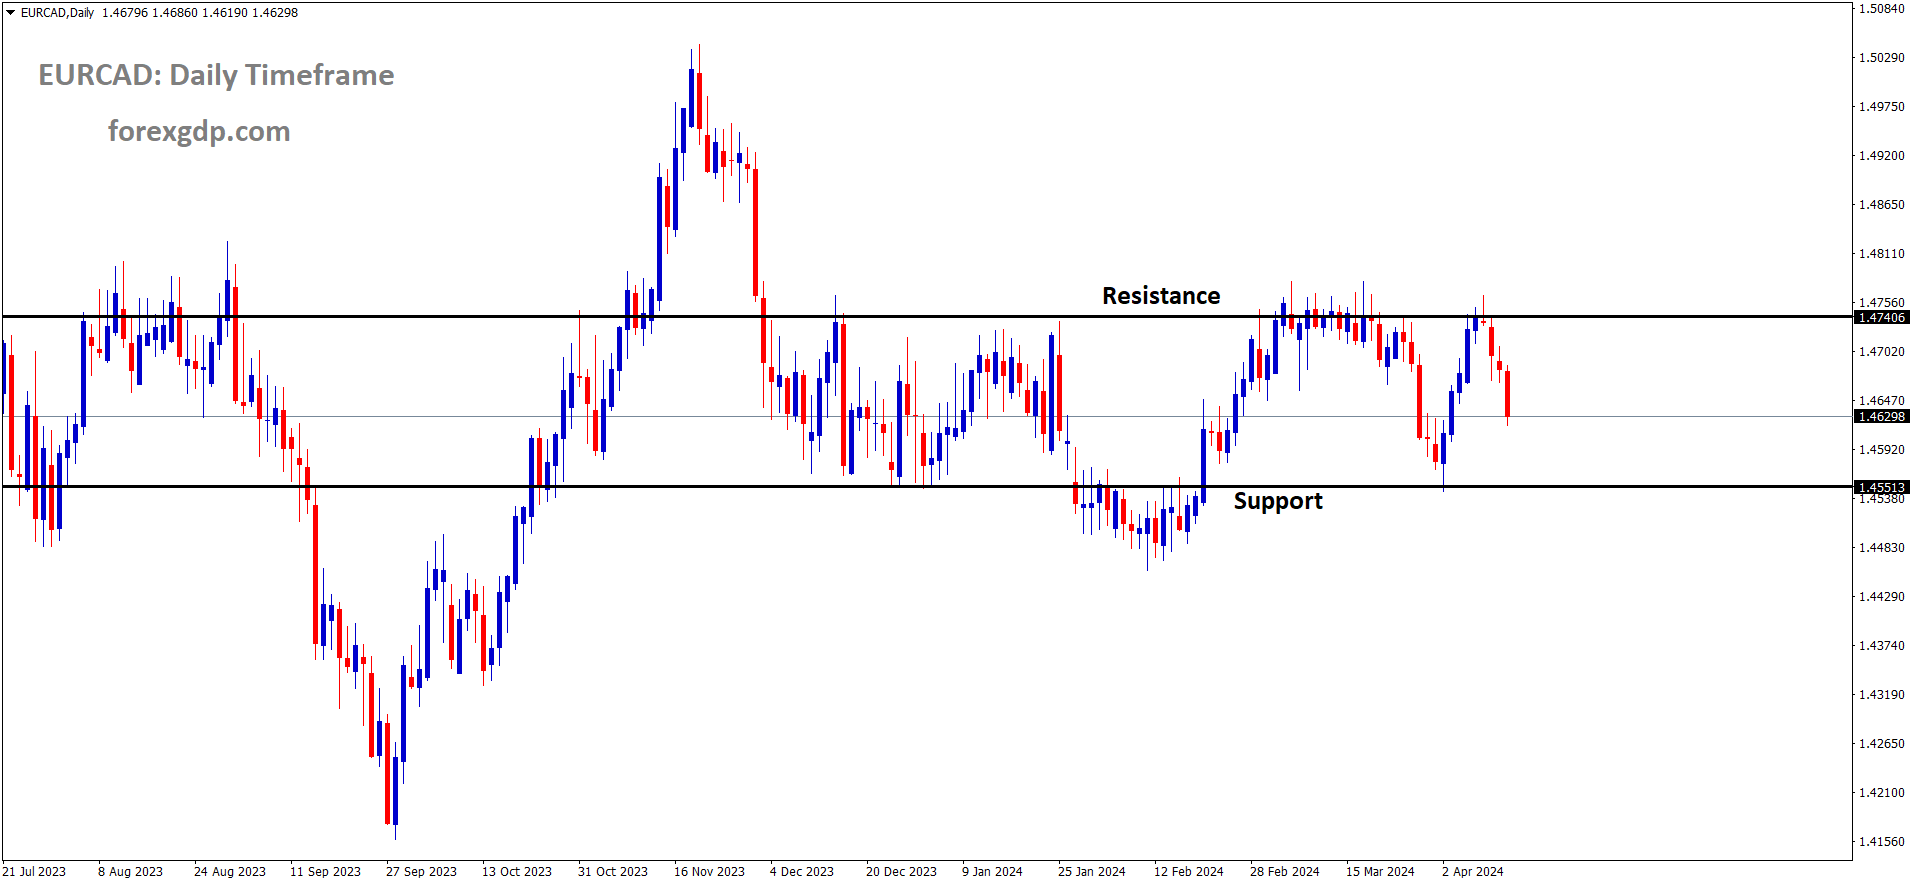
Task: Click date label 11 Sep 2023
Action: (325, 872)
